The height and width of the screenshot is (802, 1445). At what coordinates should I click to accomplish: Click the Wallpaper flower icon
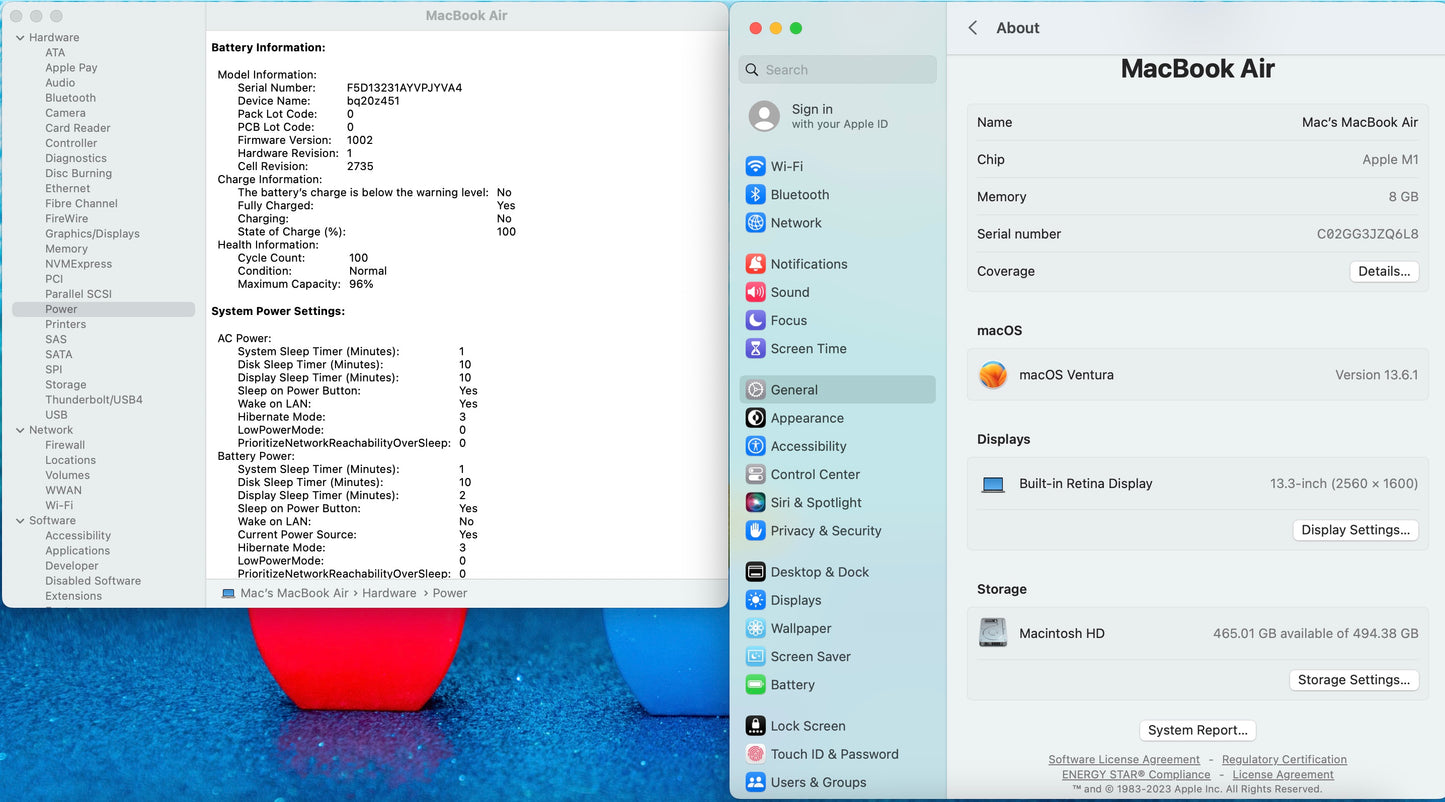[755, 628]
